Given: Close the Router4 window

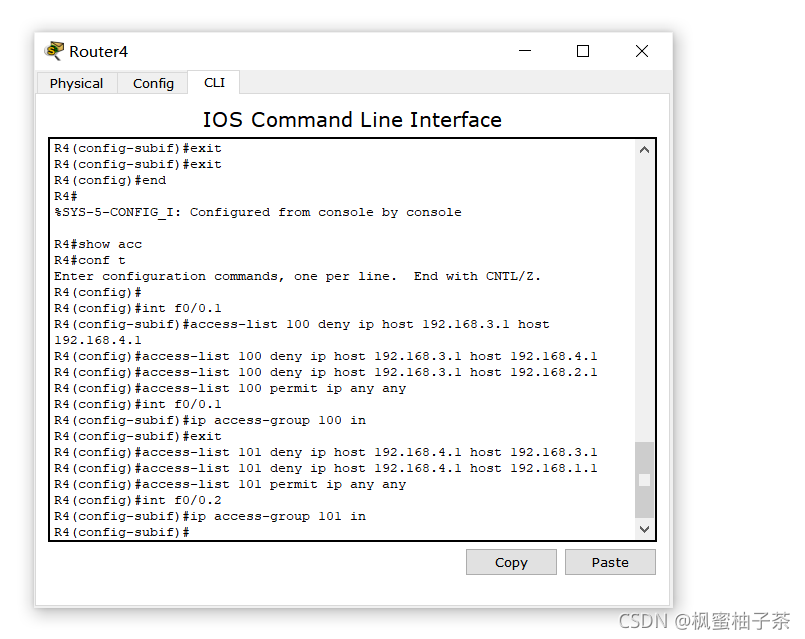Looking at the screenshot, I should pyautogui.click(x=642, y=51).
